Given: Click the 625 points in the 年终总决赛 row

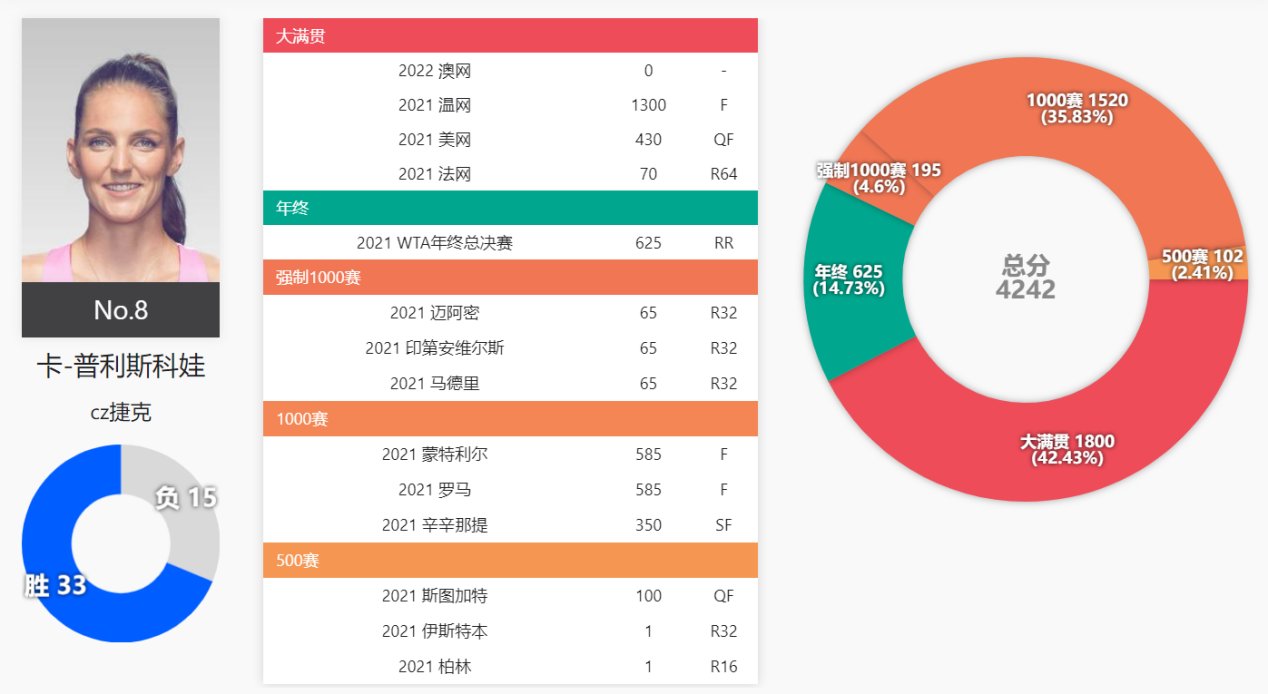Looking at the screenshot, I should (x=648, y=243).
